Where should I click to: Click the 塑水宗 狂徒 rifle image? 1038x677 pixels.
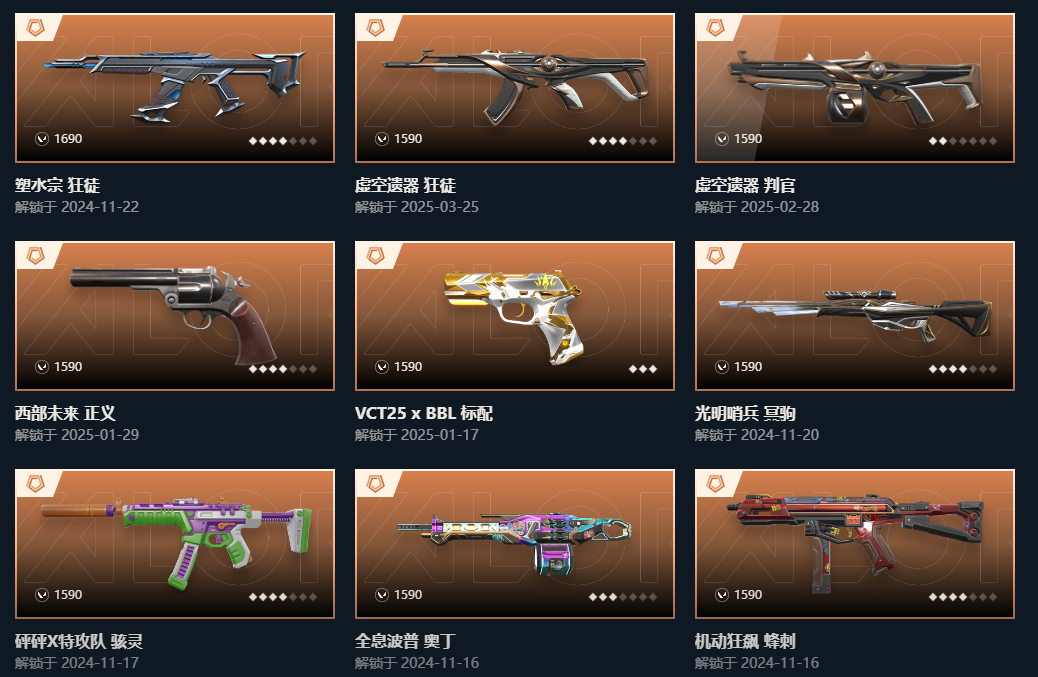175,86
